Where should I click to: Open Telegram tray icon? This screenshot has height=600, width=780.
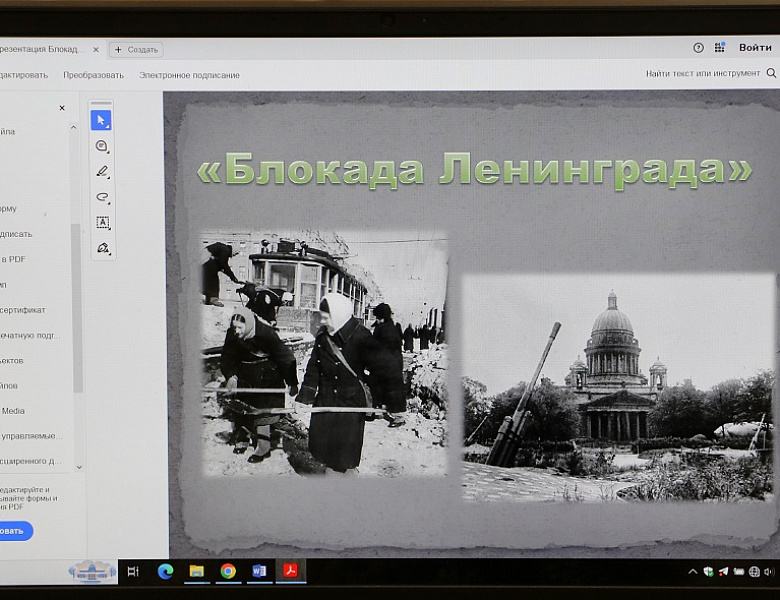(723, 572)
